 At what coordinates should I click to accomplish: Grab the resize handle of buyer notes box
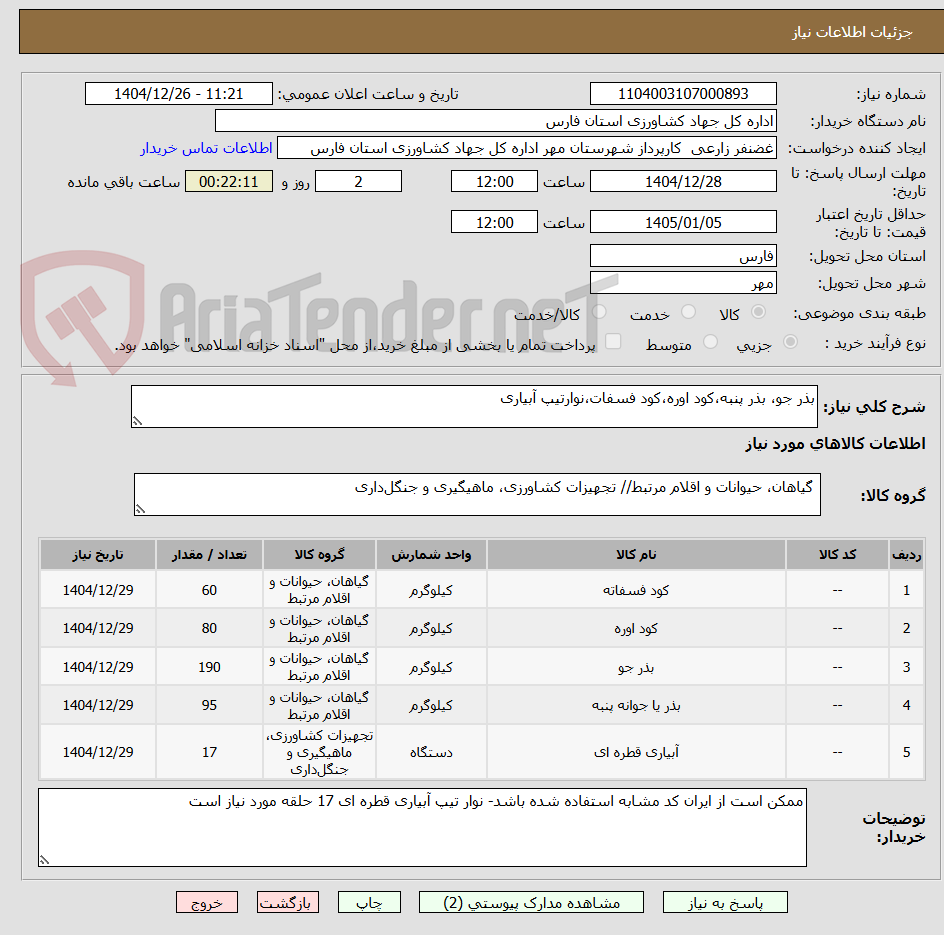[x=45, y=860]
